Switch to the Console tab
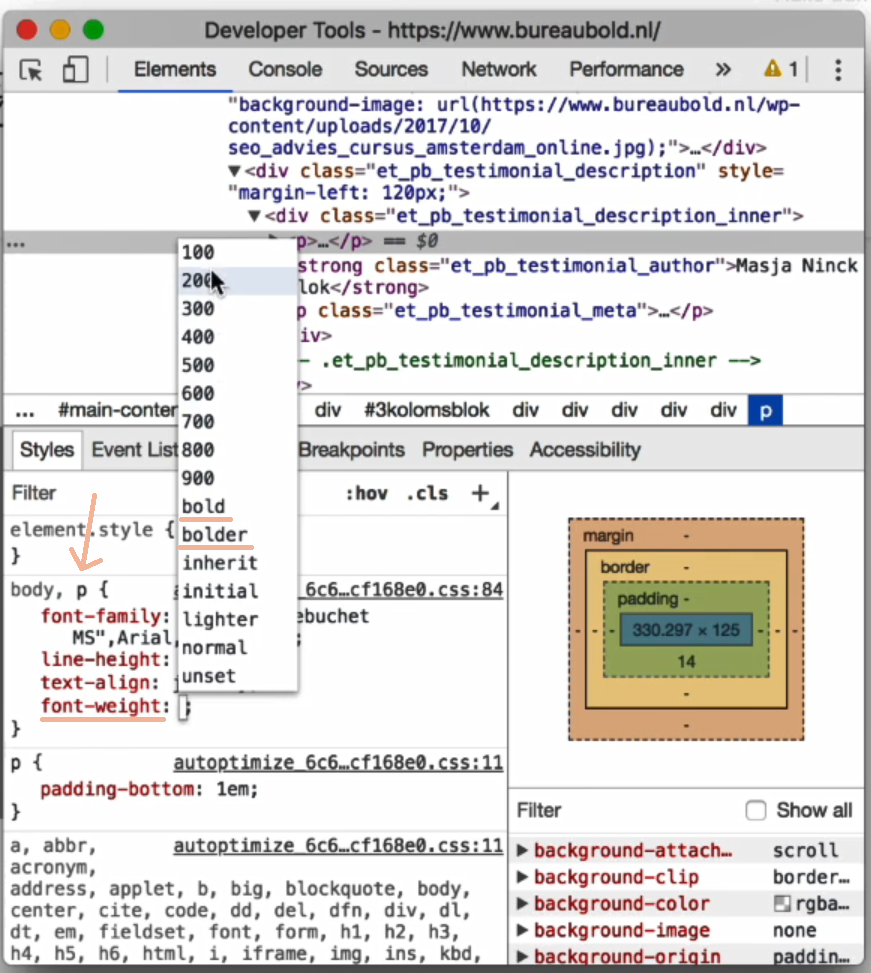The image size is (871, 973). (285, 70)
